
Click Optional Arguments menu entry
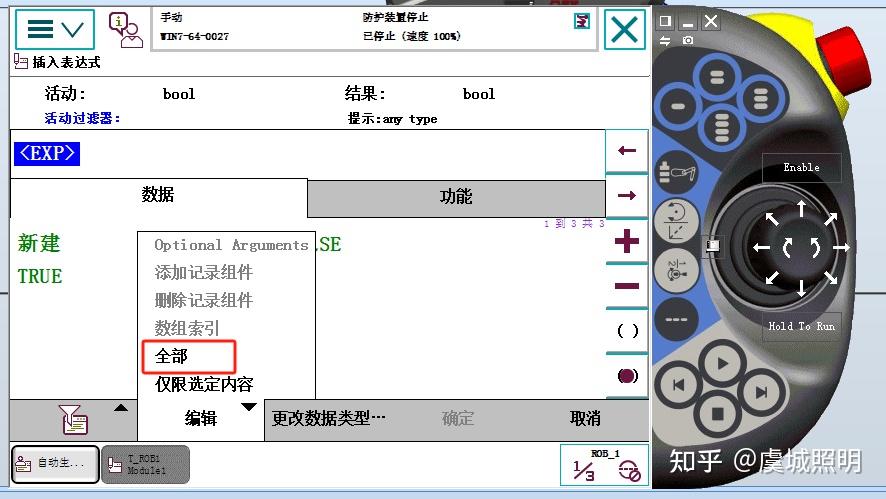(x=231, y=245)
